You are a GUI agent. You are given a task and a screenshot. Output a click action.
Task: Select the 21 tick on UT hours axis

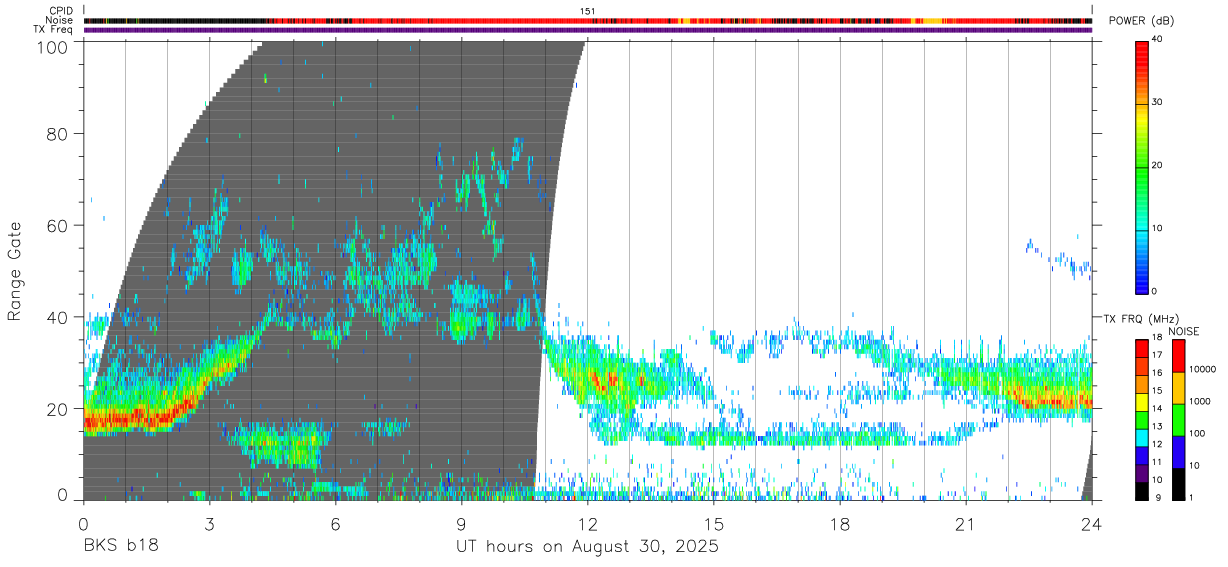pyautogui.click(x=966, y=523)
